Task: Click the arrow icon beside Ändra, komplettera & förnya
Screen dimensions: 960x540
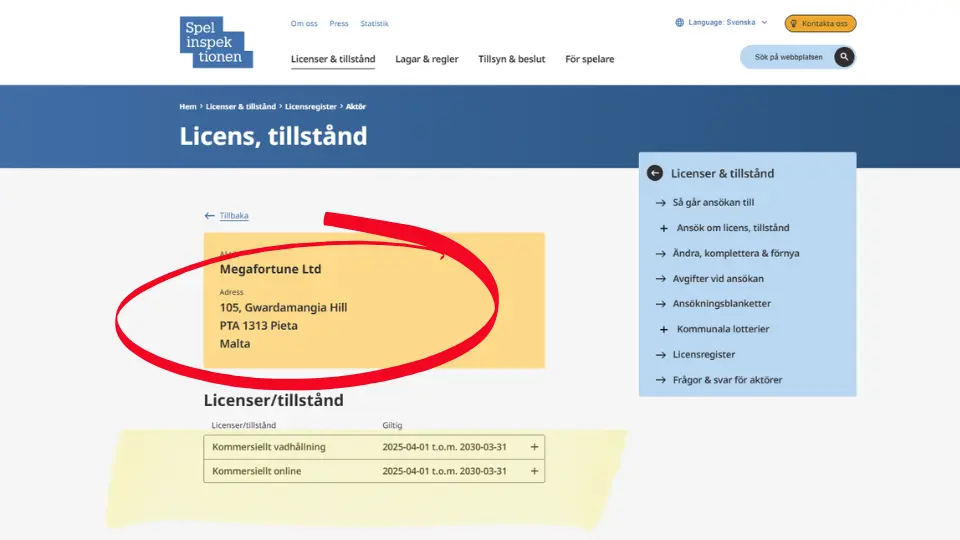Action: [x=661, y=253]
